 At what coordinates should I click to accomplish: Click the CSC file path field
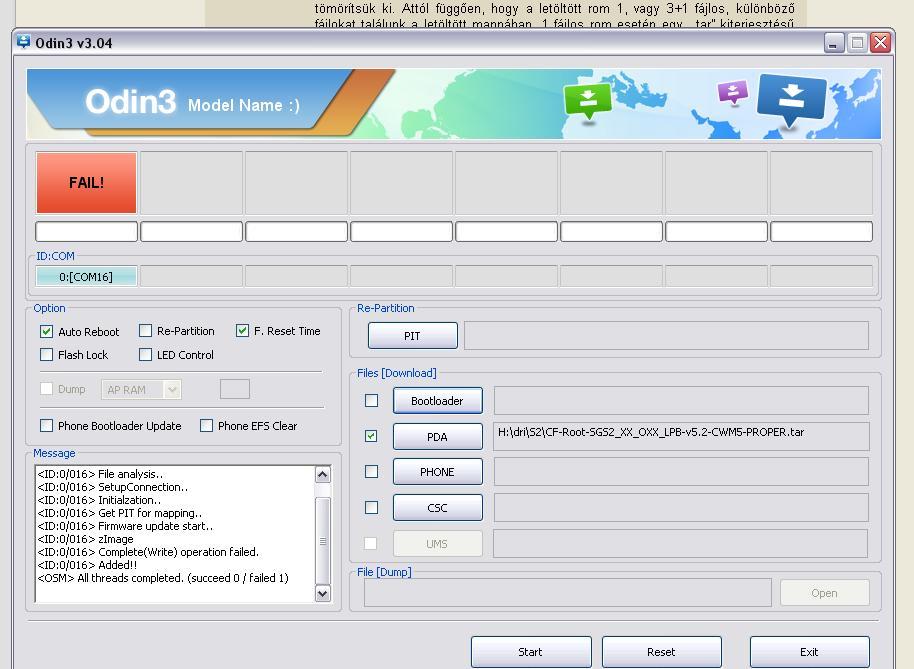coord(681,508)
